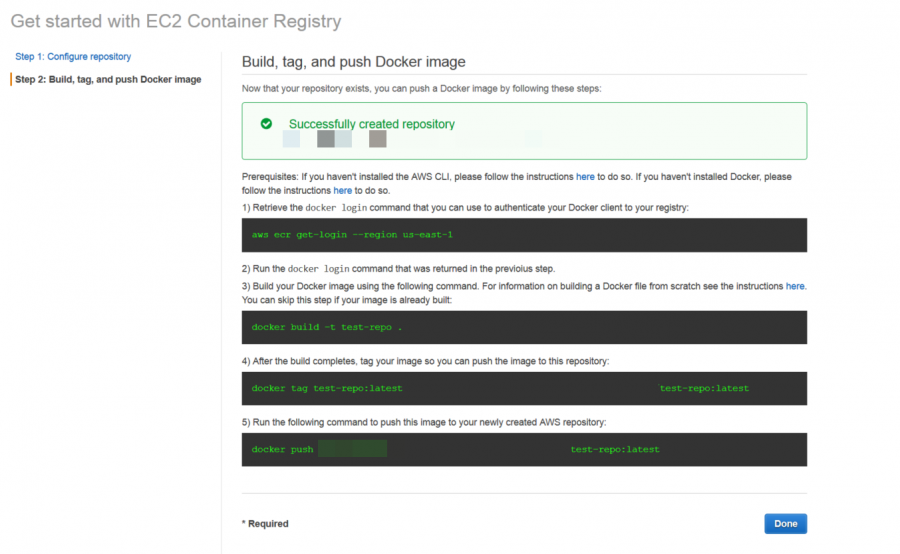Open the Docker file from scratch 'here' link
This screenshot has width=900, height=554.
(x=794, y=286)
